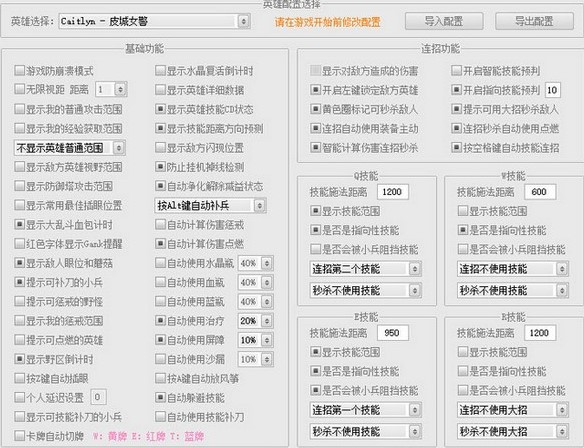Enable 显示可技能补刀的小兵 checkbox

click(19, 417)
